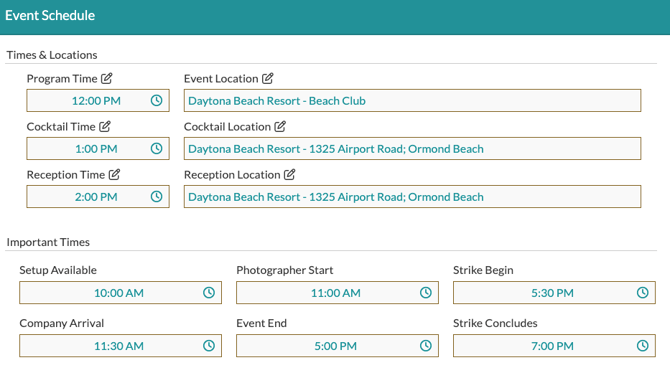Open the clock picker for Strike Concludes
670x383 pixels.
coord(643,345)
